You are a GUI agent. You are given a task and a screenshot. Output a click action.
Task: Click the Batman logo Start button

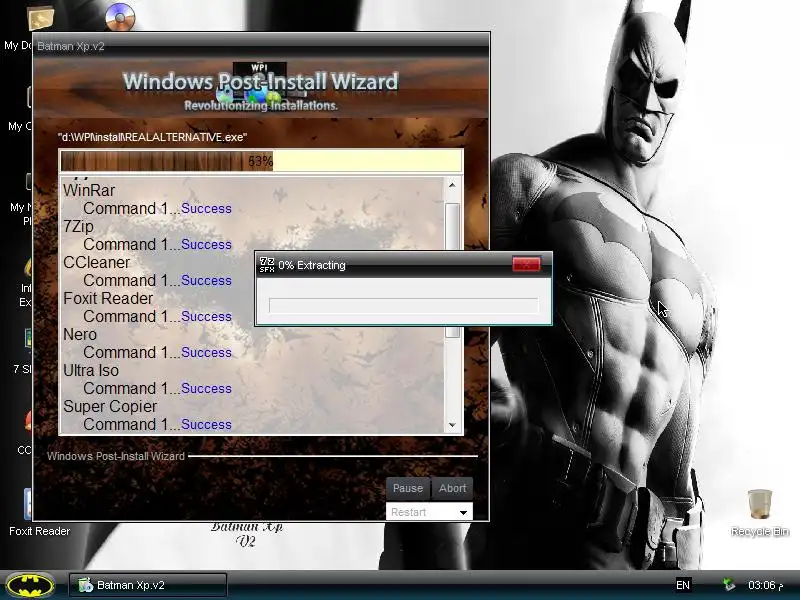point(30,585)
